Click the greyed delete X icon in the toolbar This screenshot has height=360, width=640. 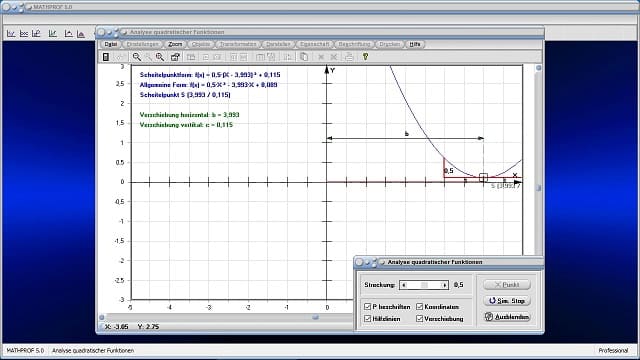(x=321, y=57)
